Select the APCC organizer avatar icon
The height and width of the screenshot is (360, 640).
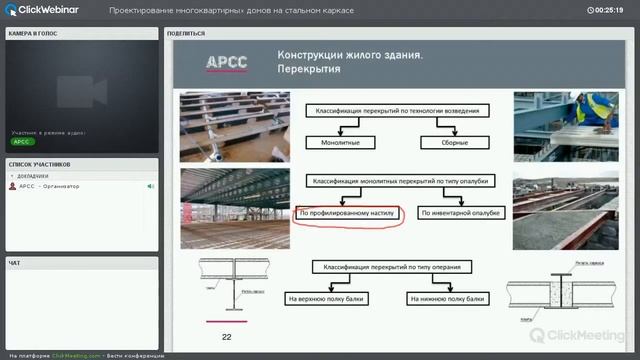(13, 186)
